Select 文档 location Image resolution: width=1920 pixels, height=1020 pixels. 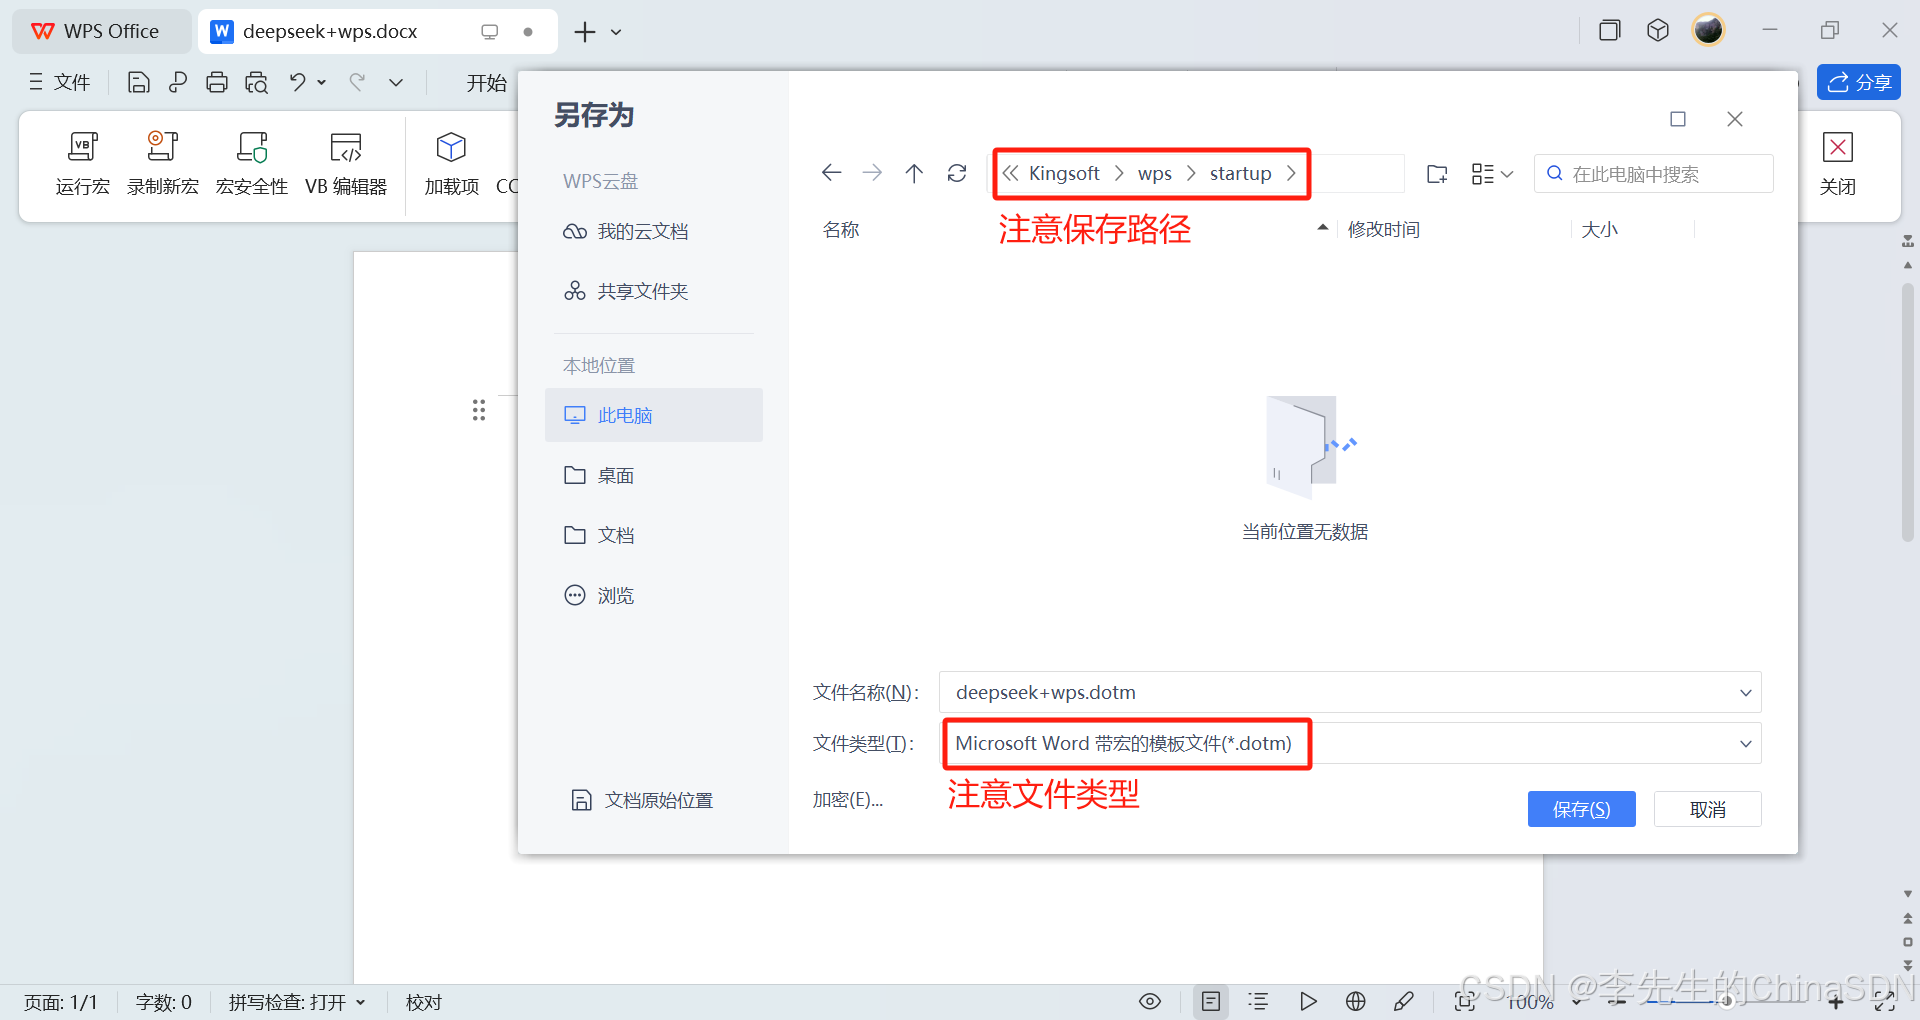click(x=654, y=535)
